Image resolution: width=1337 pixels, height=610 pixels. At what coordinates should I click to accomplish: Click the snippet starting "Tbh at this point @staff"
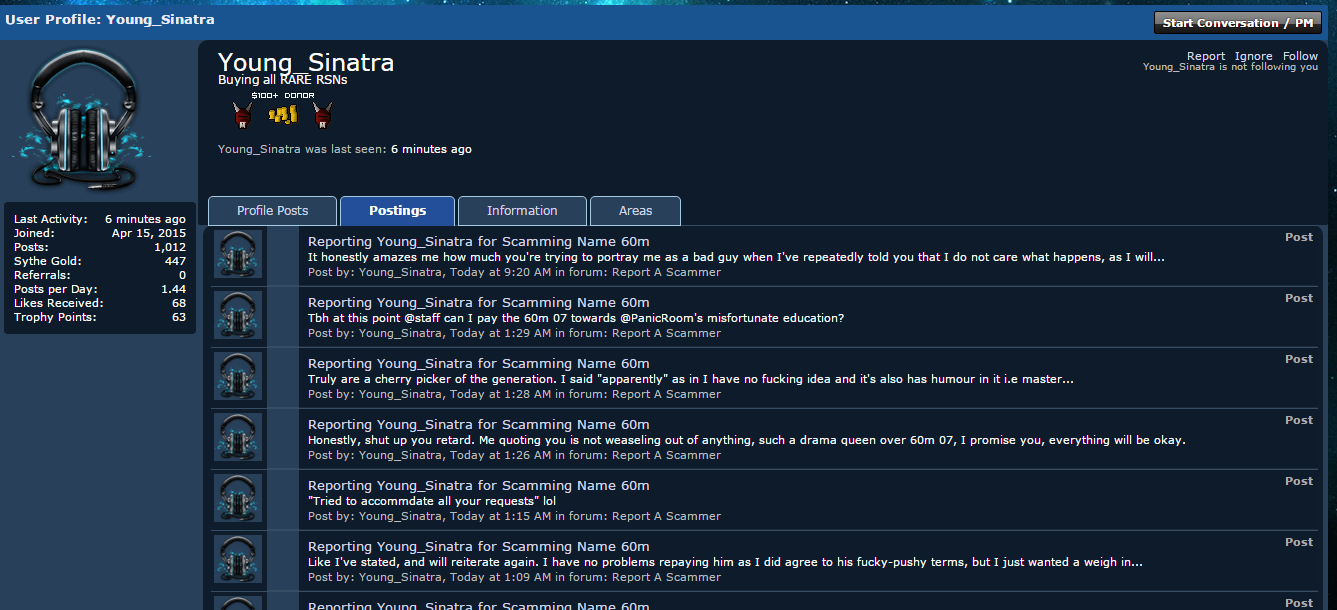tap(576, 318)
